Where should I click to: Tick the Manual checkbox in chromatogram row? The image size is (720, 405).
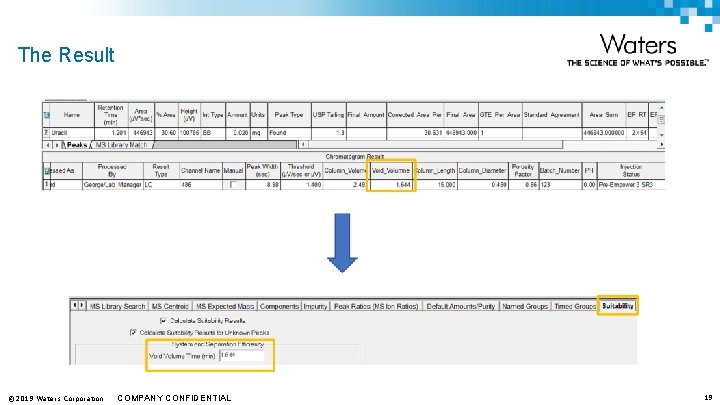[233, 185]
